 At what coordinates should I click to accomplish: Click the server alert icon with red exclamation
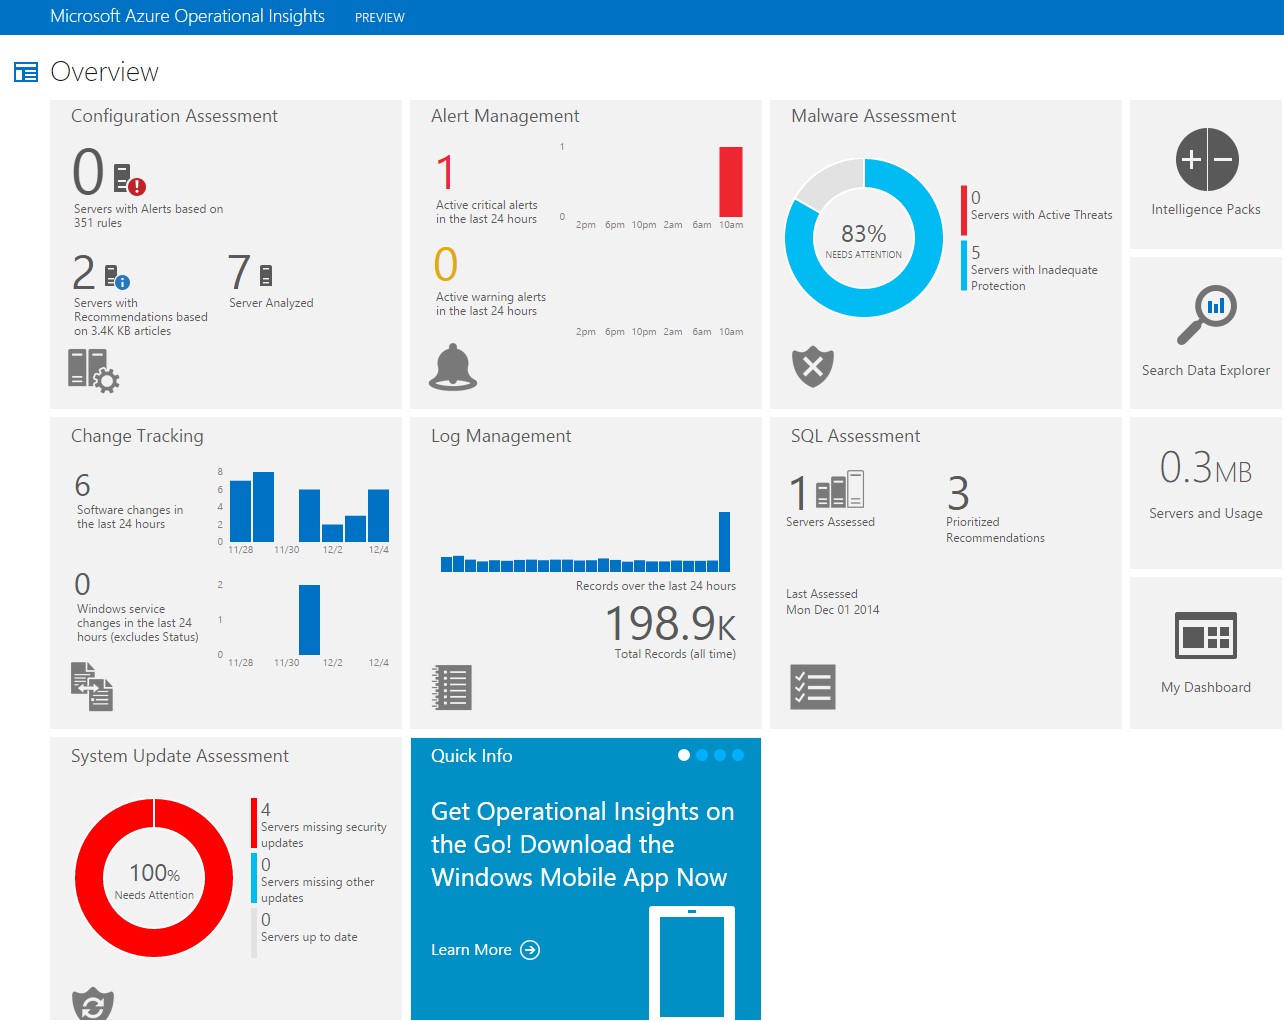coord(130,179)
